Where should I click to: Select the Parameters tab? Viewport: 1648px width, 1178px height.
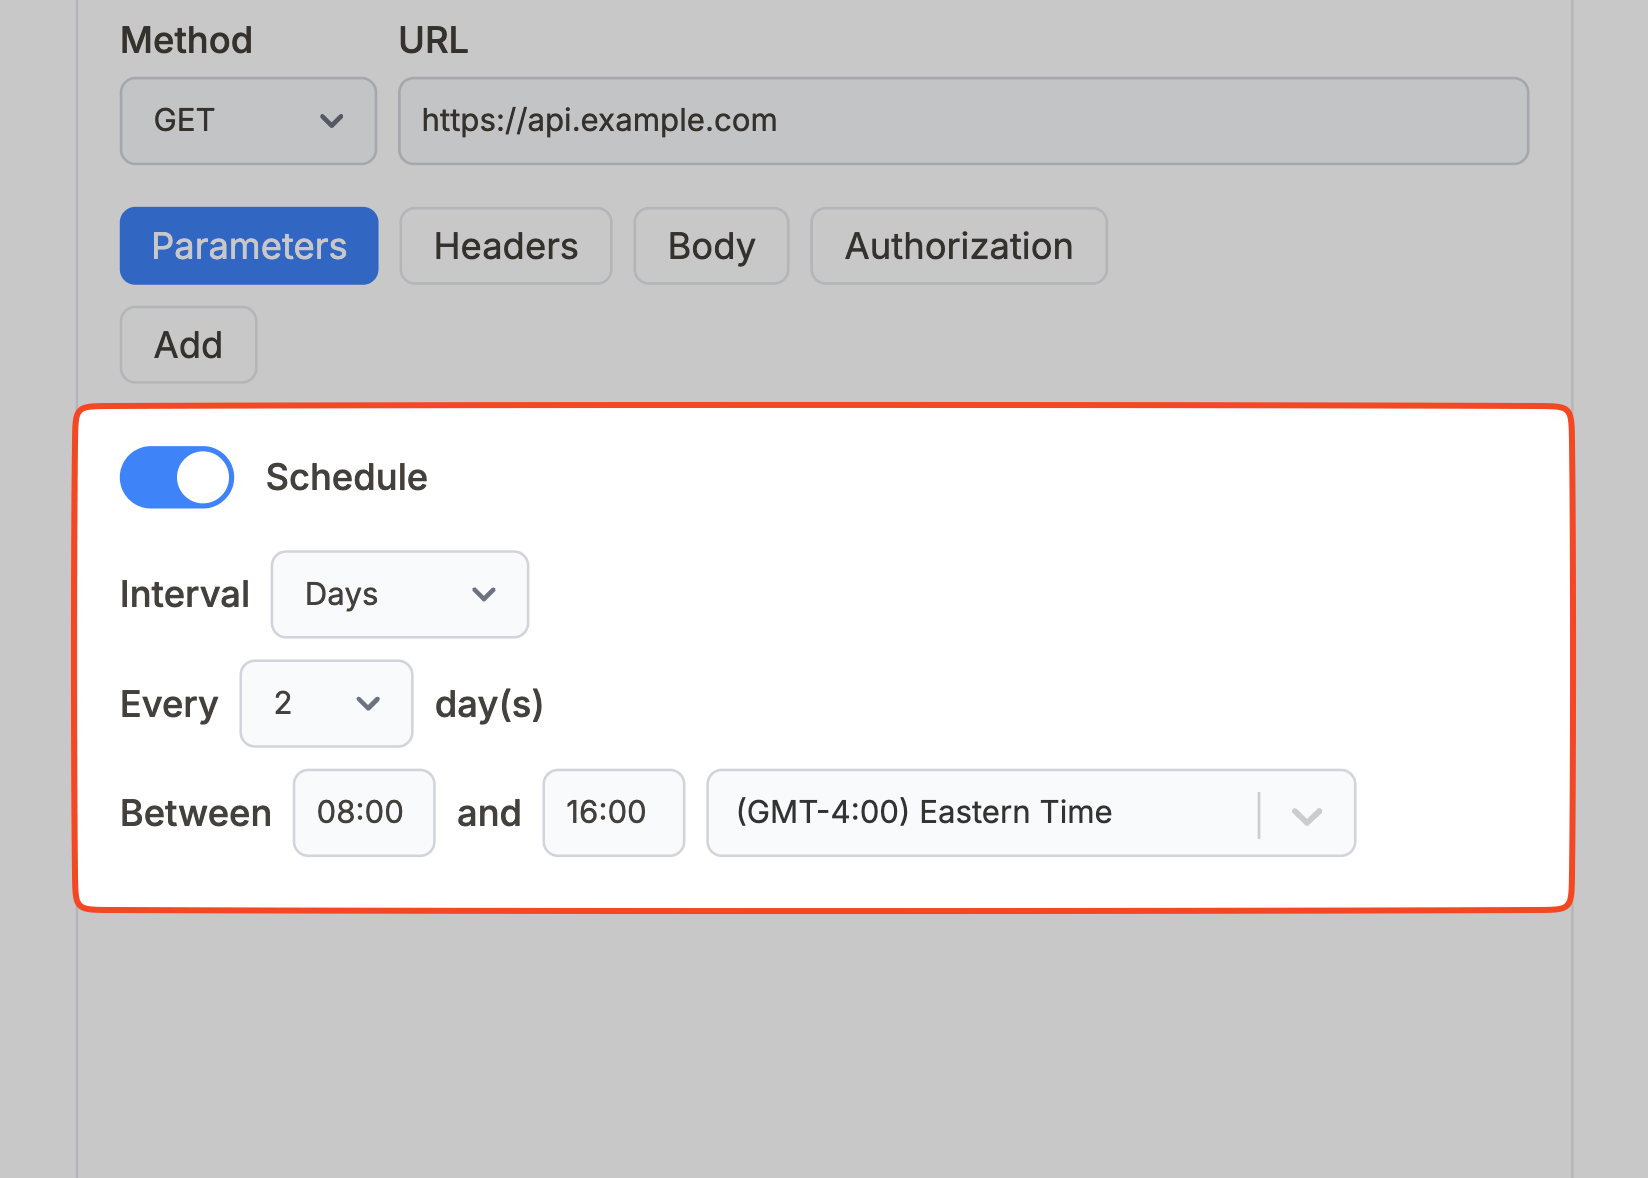[248, 246]
